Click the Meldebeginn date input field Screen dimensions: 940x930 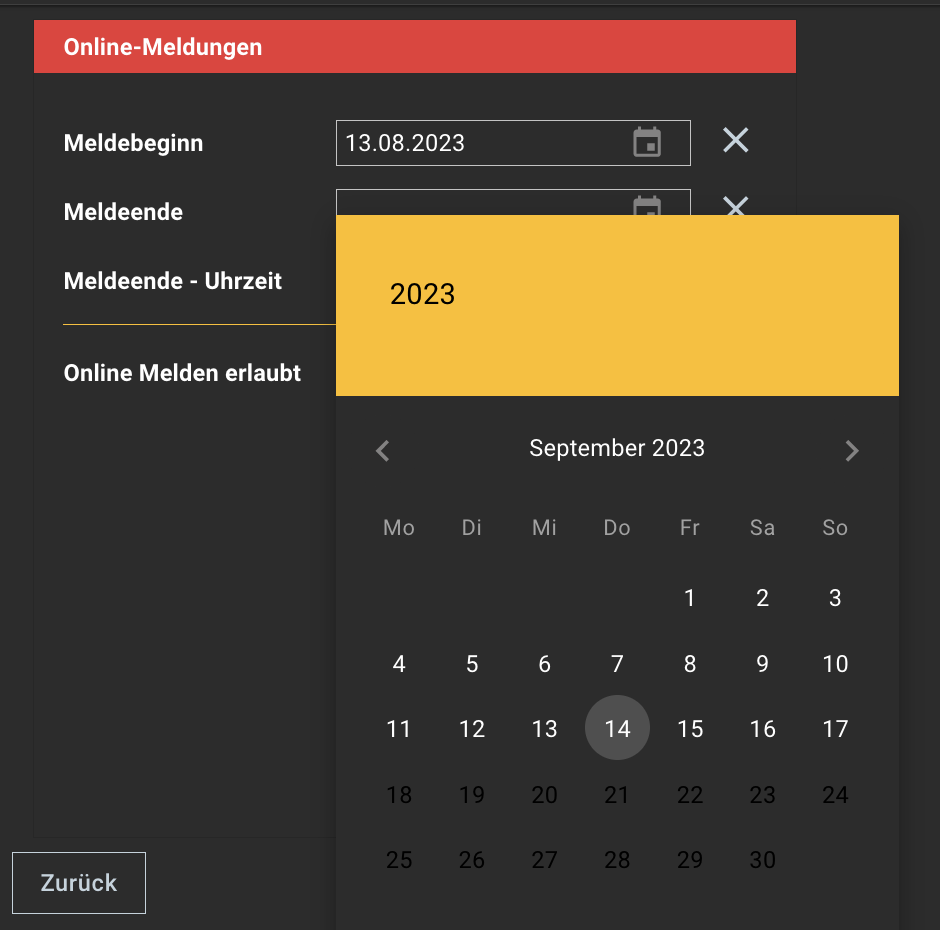(x=480, y=143)
